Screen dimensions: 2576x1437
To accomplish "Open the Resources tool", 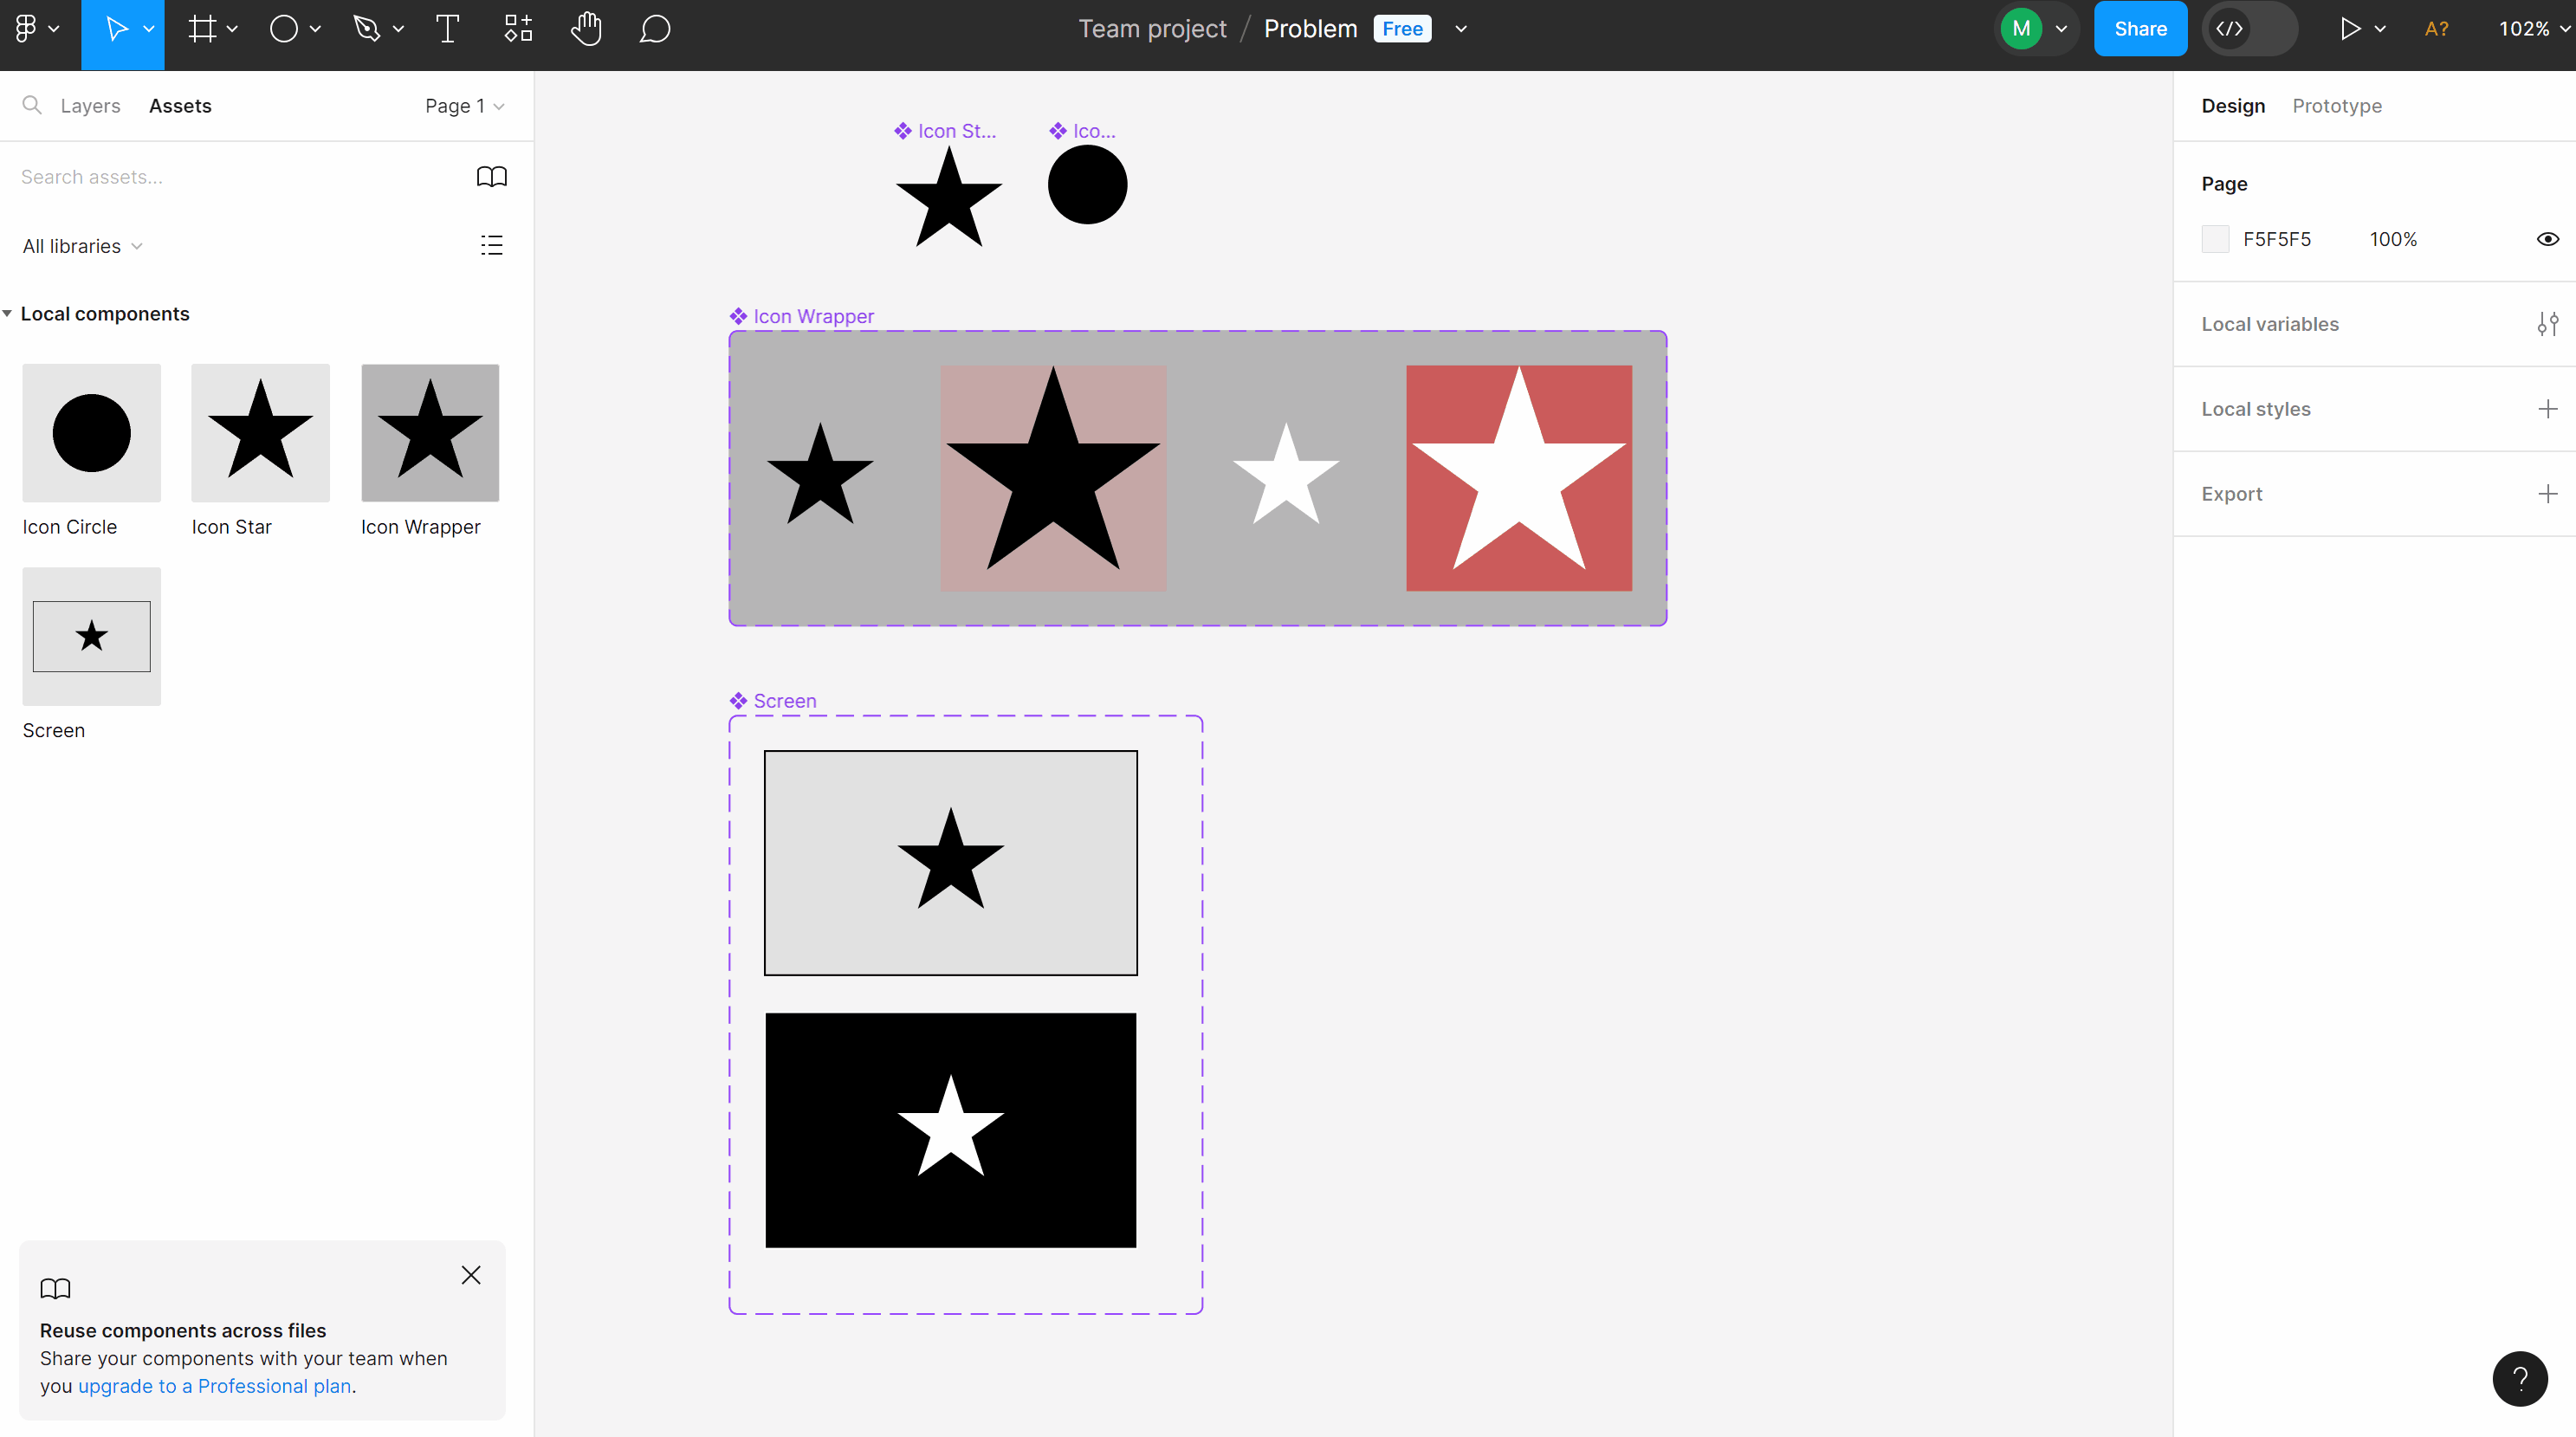I will coord(517,29).
